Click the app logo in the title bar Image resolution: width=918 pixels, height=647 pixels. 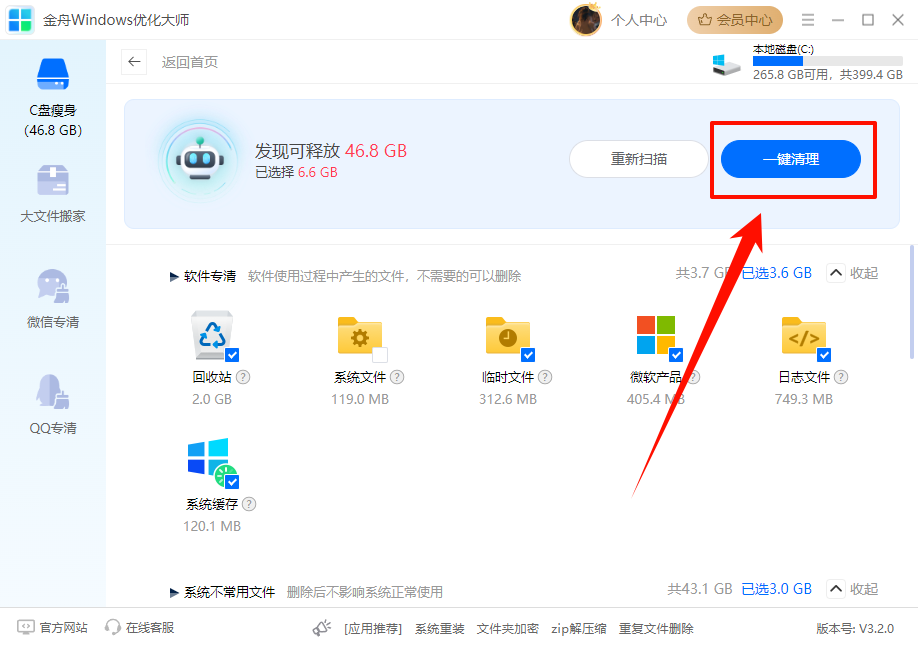20,20
